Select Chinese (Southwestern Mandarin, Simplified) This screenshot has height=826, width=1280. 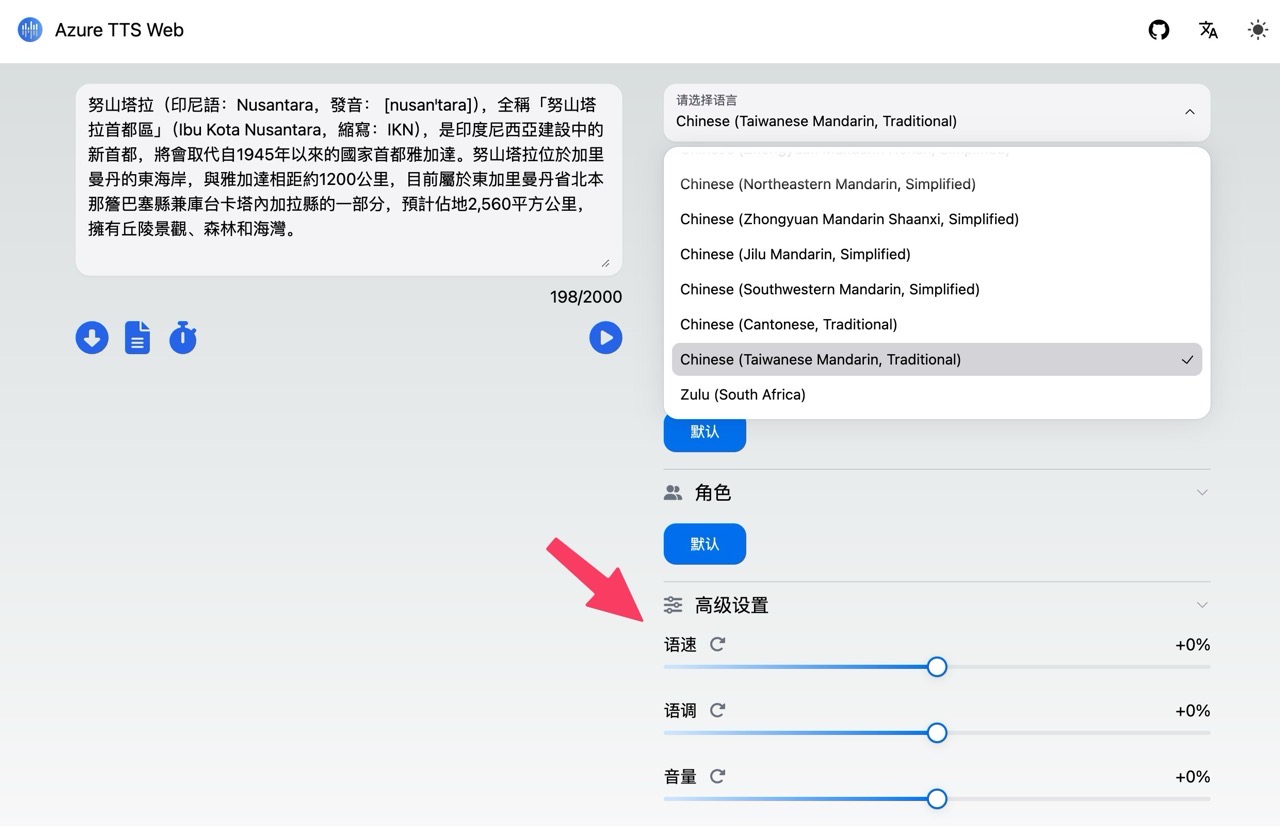pos(937,289)
